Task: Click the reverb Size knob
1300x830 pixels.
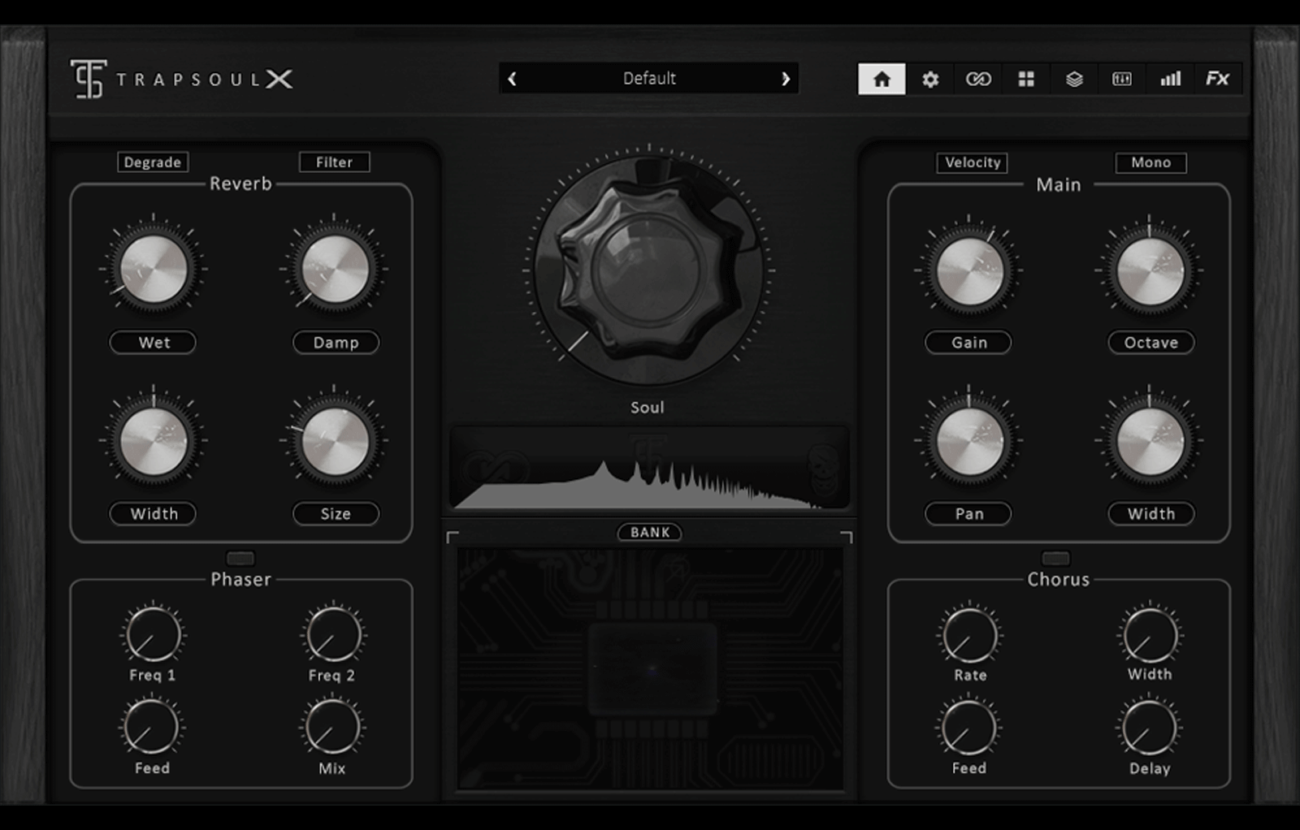Action: pyautogui.click(x=335, y=441)
